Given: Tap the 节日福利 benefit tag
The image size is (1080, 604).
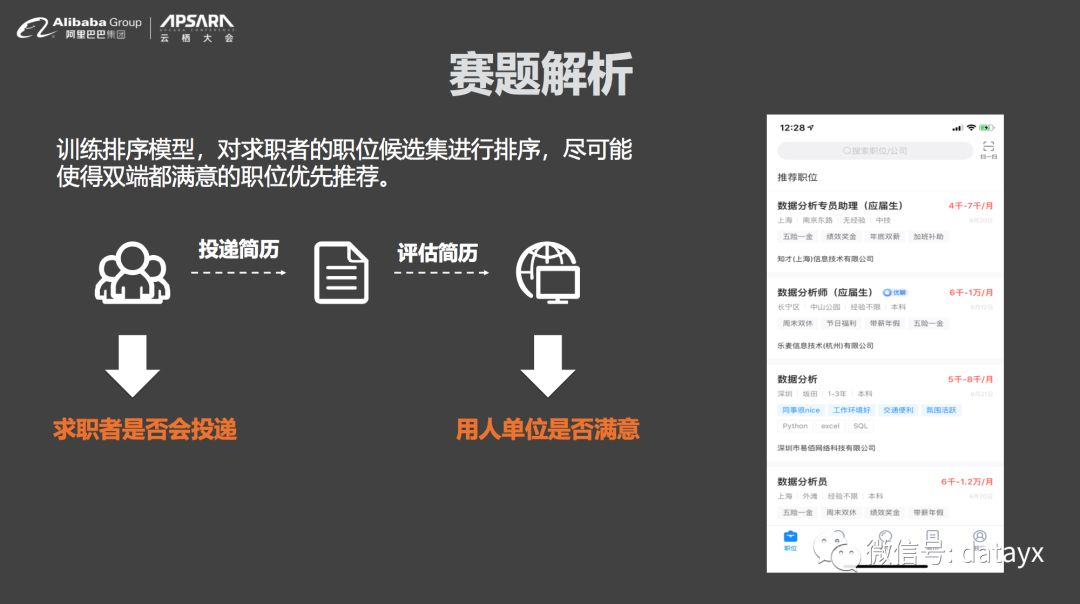Looking at the screenshot, I should [841, 324].
